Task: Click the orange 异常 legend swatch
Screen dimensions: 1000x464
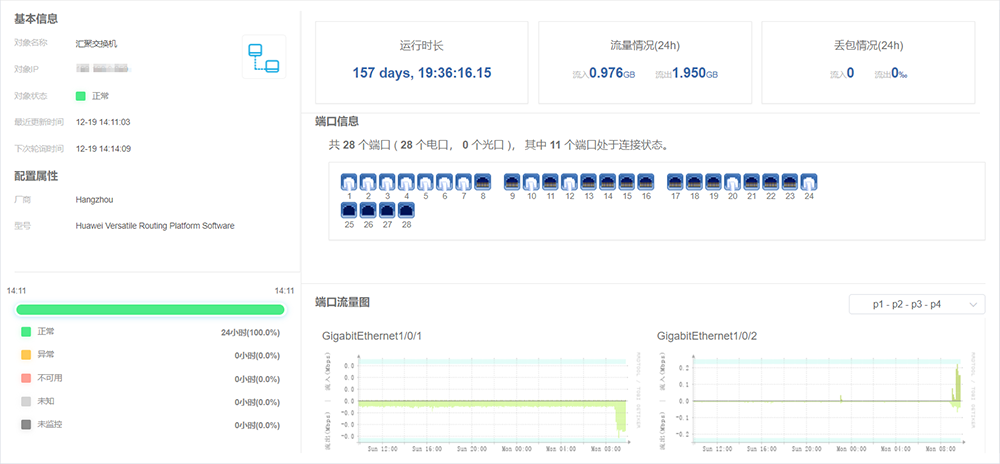Action: coord(26,355)
